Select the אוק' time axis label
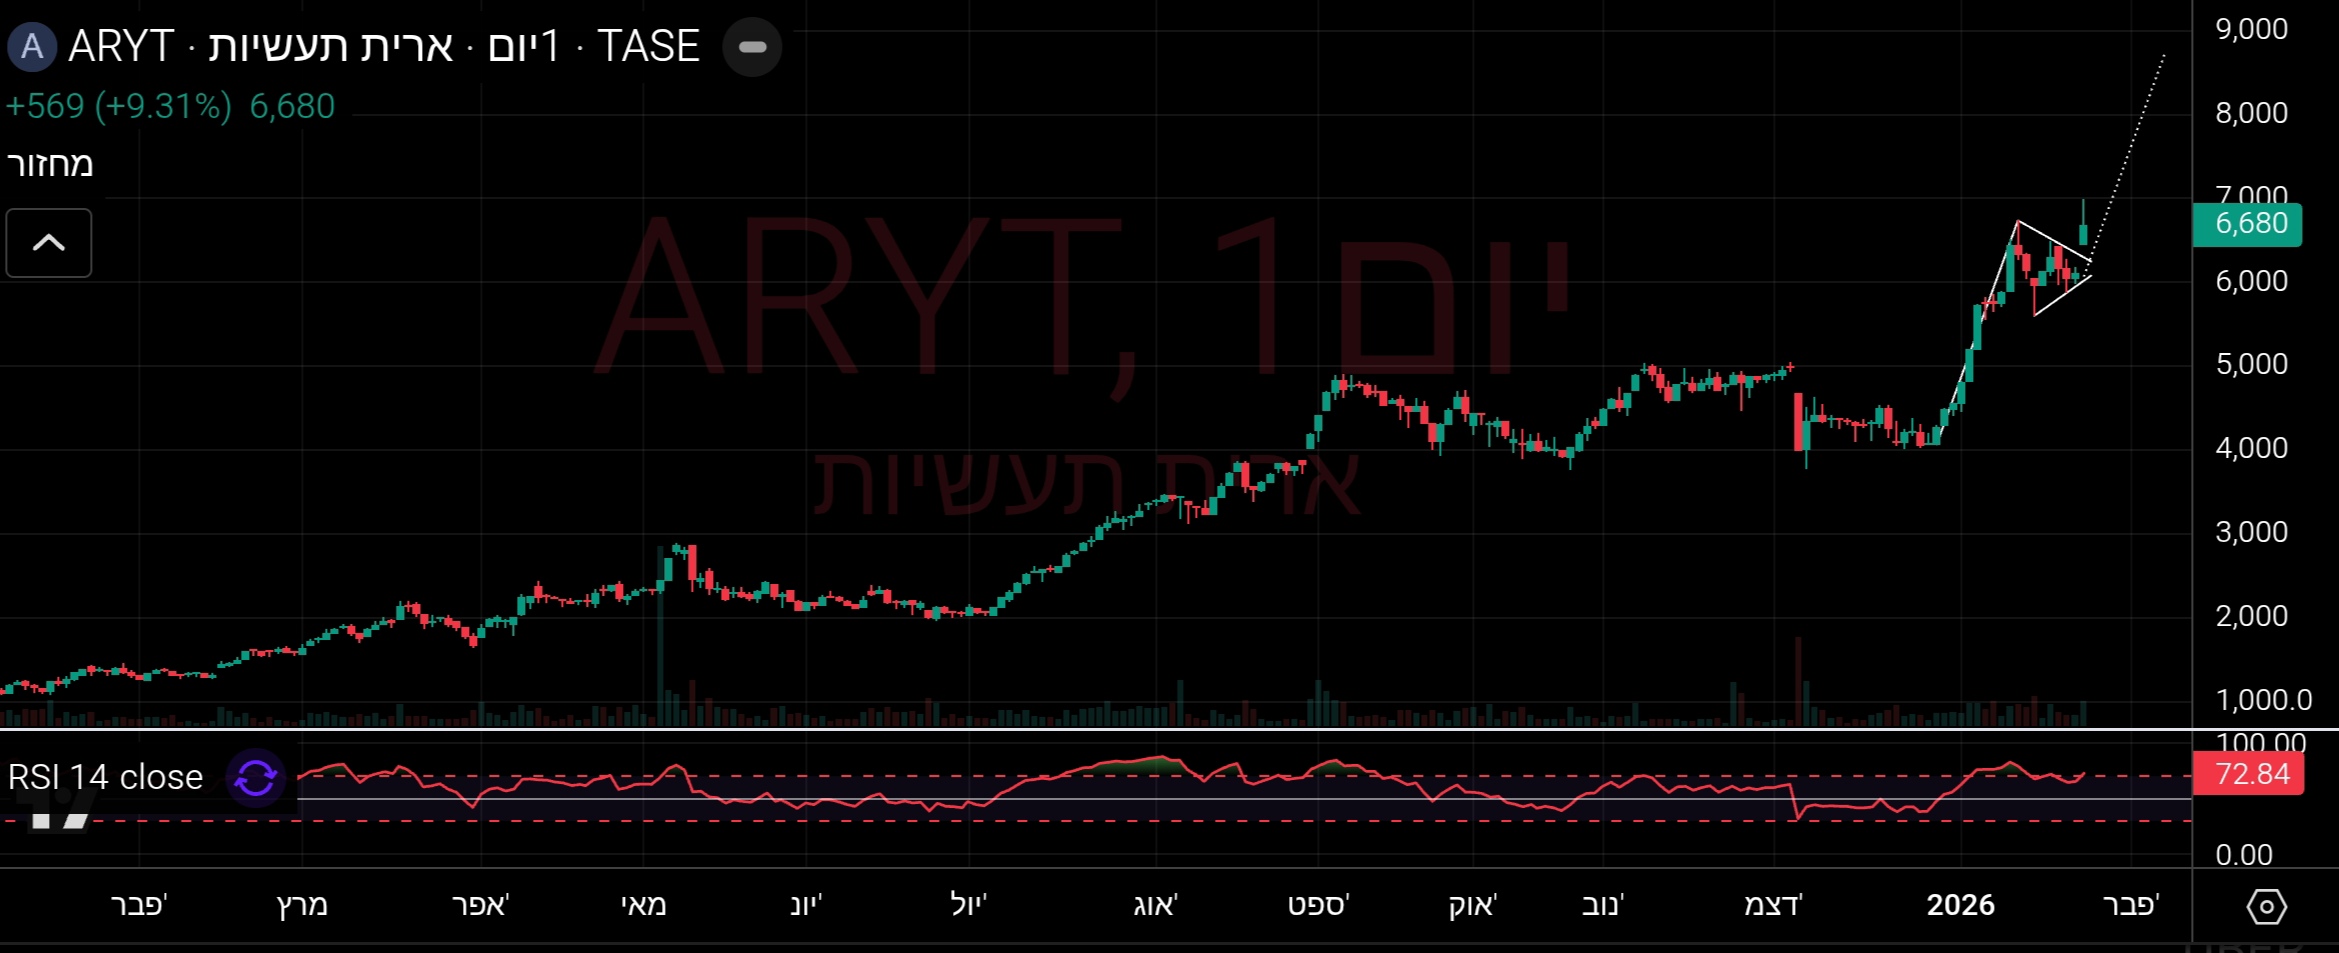The image size is (2339, 953). [1473, 905]
